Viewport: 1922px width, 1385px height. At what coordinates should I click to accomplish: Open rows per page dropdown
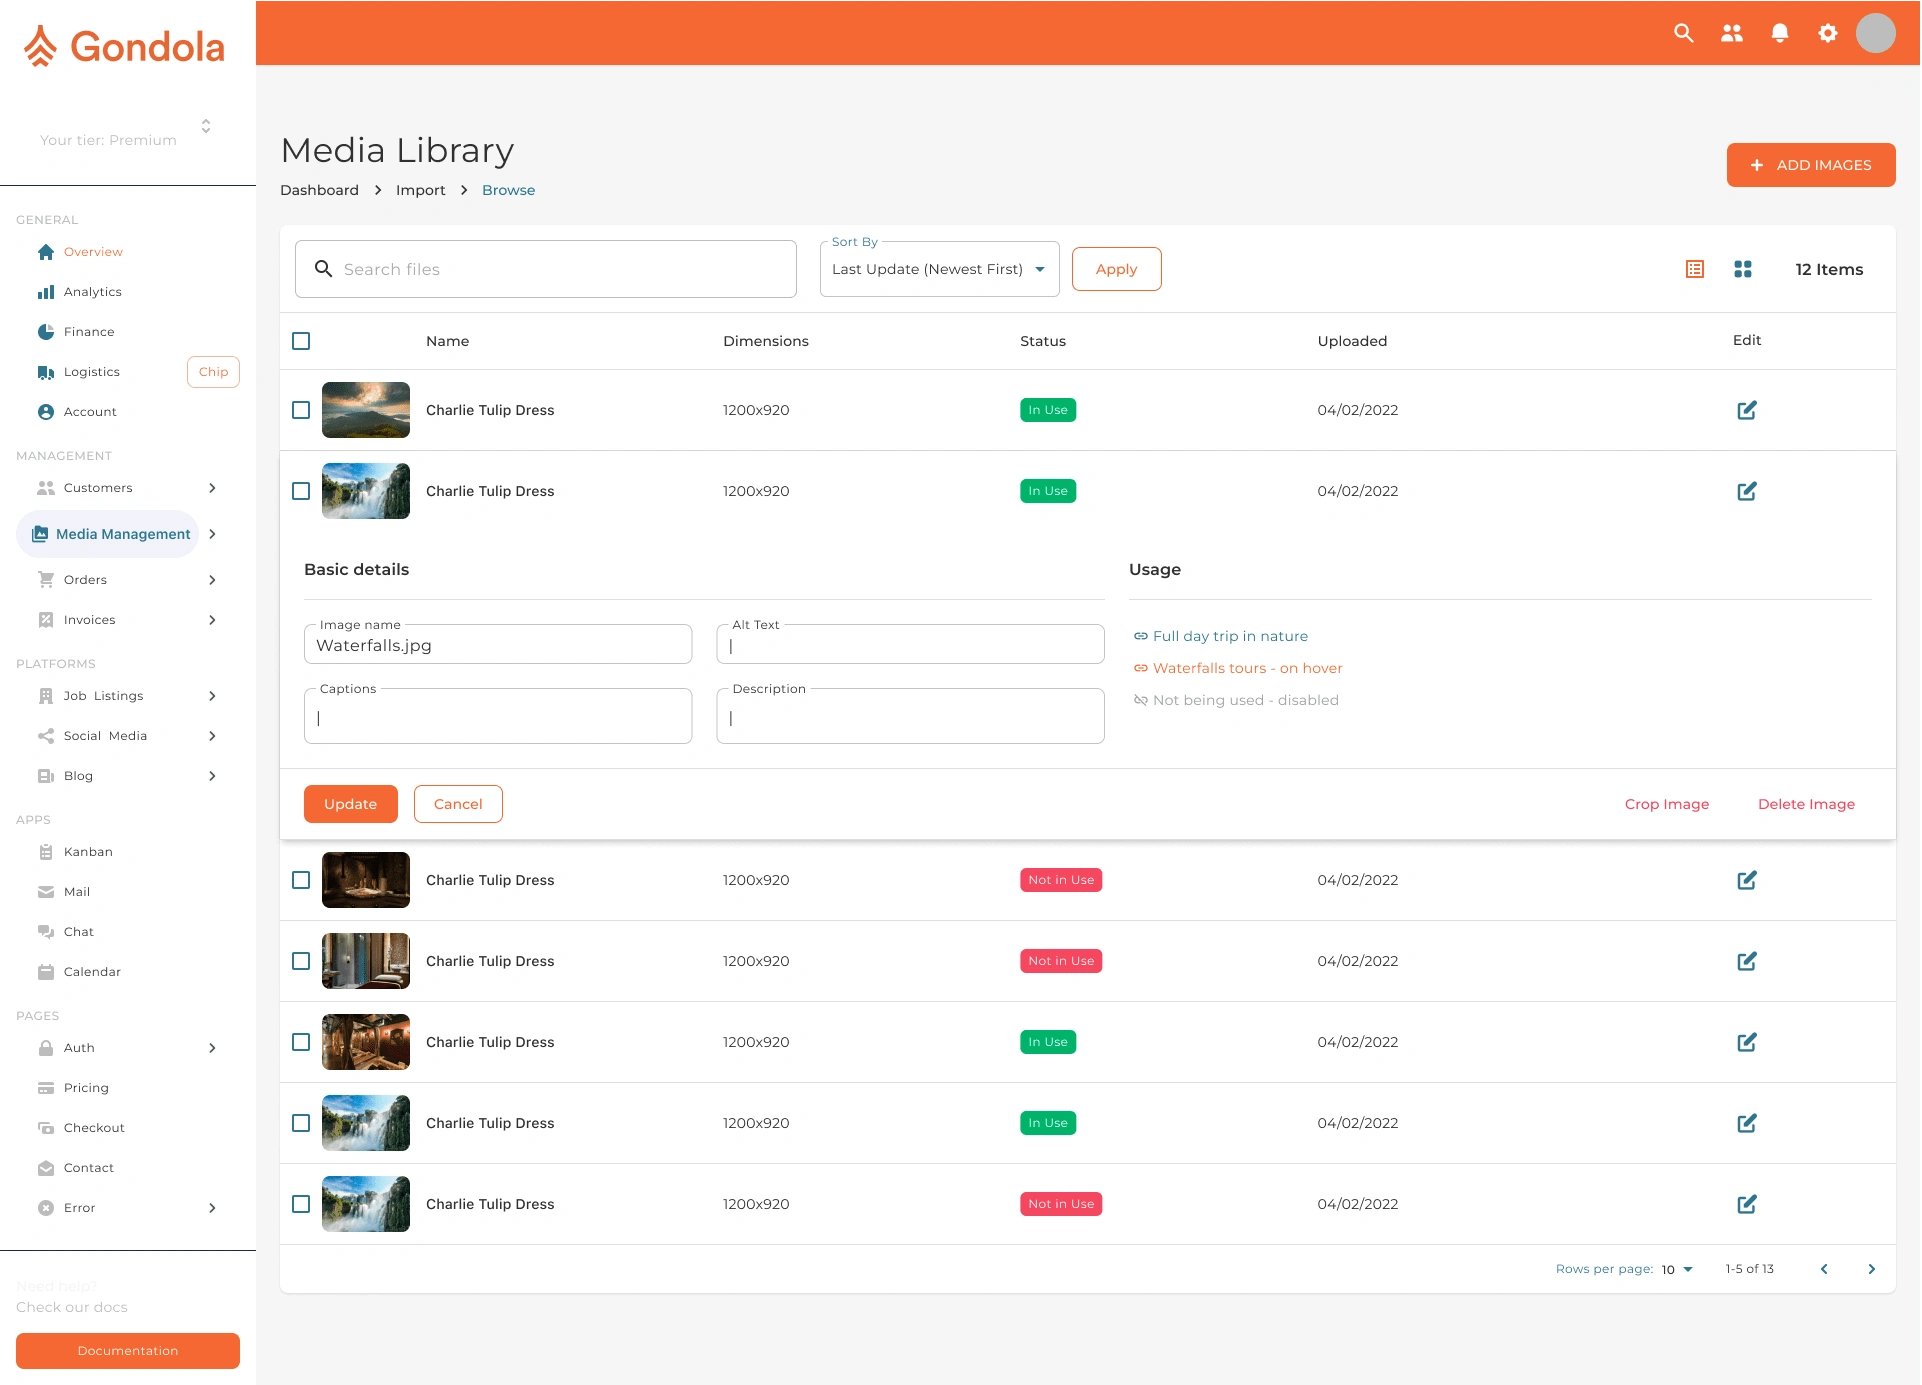tap(1677, 1269)
